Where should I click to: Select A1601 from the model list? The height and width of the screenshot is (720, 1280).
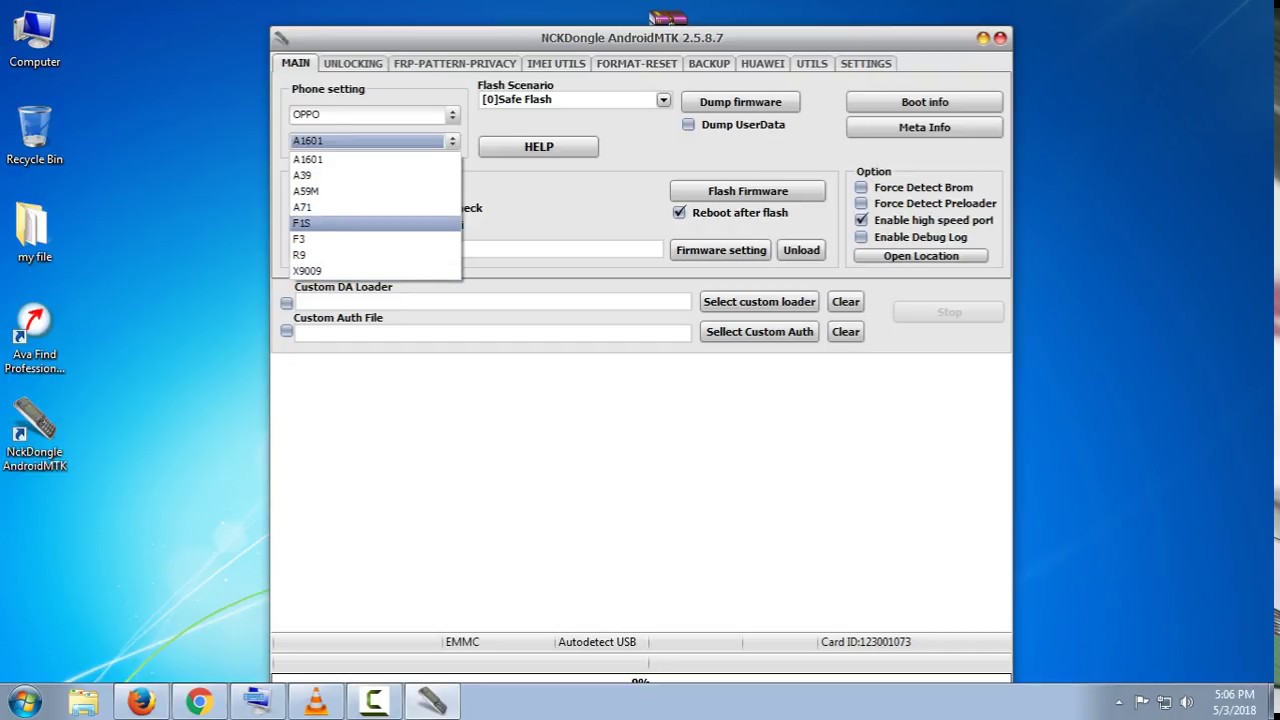[x=376, y=159]
